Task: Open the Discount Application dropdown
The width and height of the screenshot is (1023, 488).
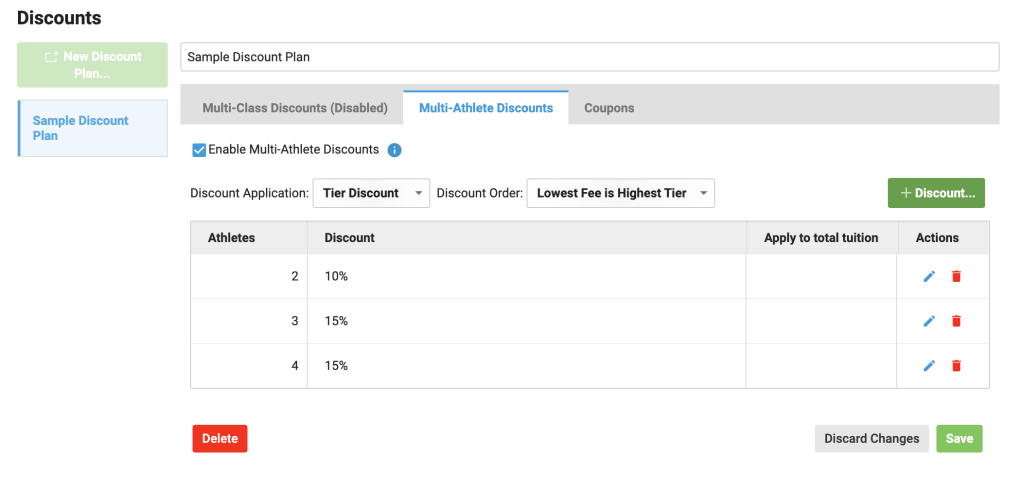Action: [x=371, y=193]
